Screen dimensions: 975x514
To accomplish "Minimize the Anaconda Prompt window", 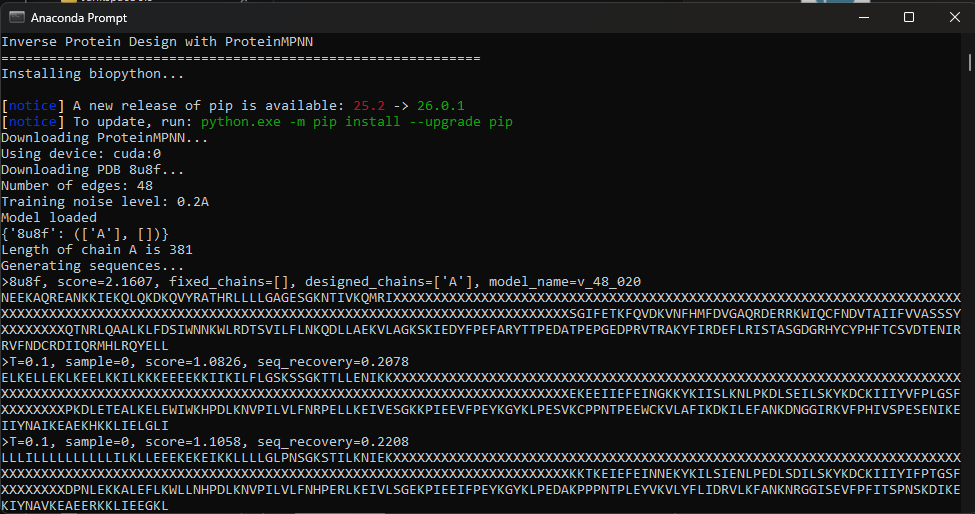I will [x=864, y=17].
